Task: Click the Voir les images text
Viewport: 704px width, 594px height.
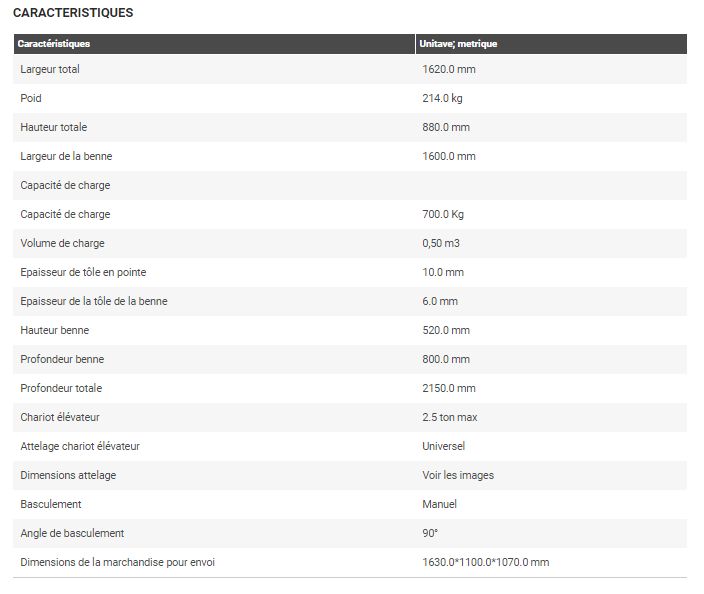Action: (x=458, y=475)
